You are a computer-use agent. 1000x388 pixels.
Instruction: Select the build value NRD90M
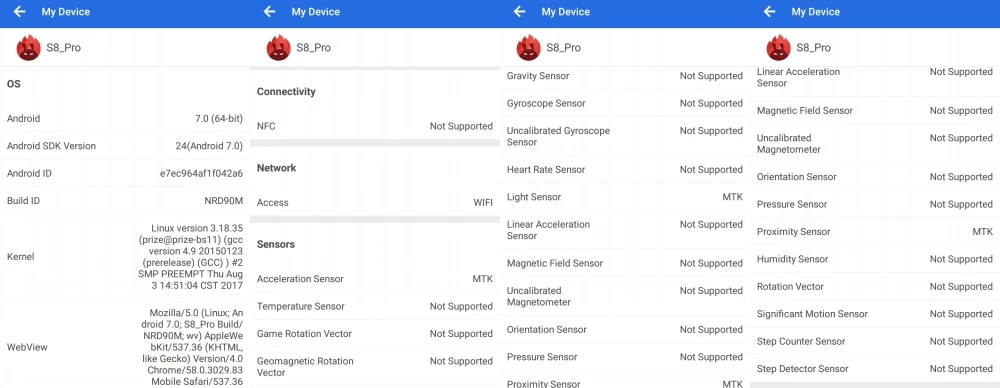point(224,200)
